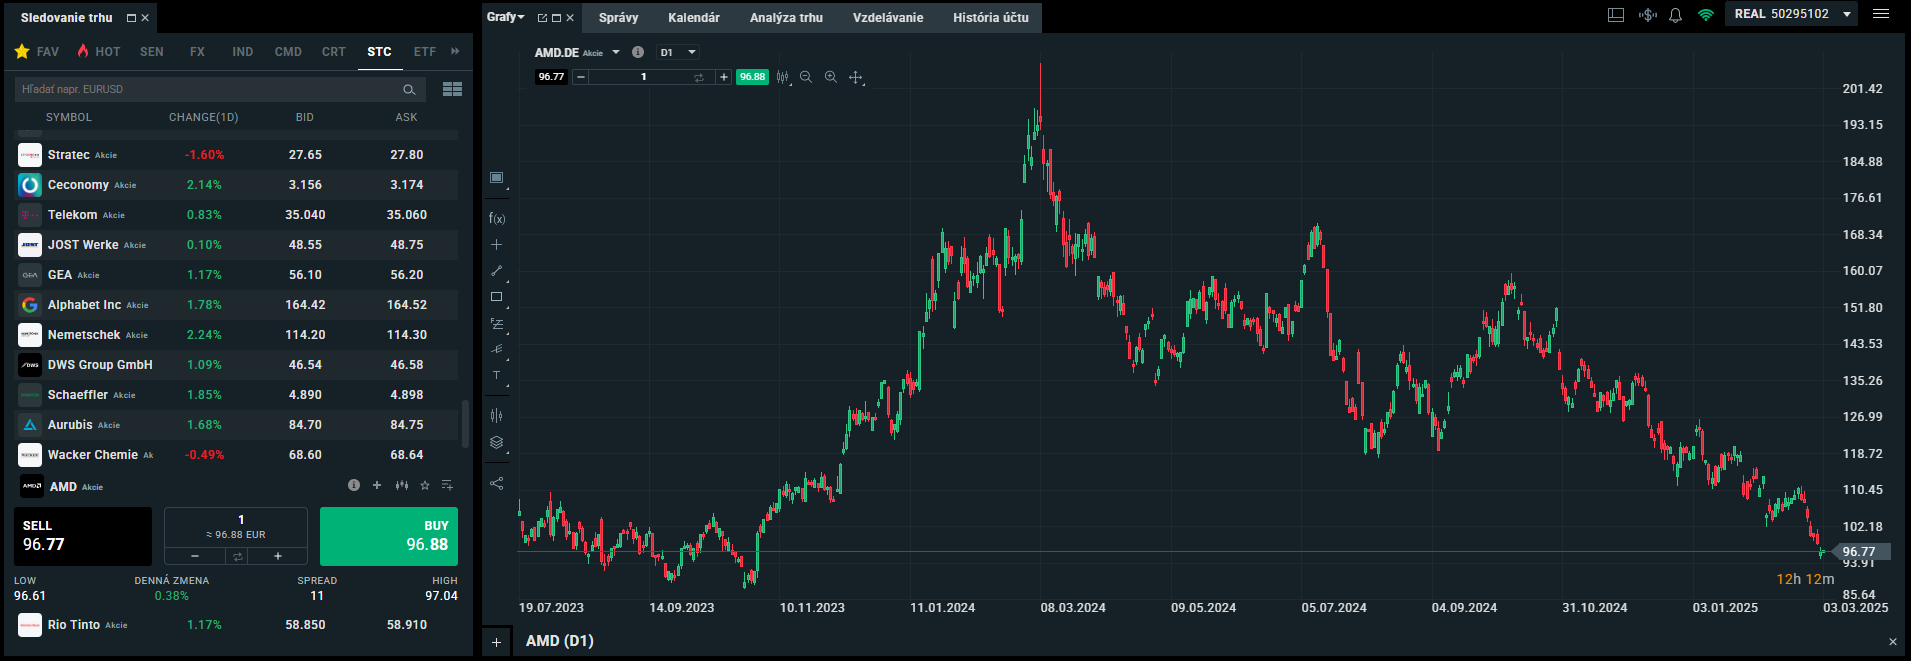Open the Kalendár tab
Screen dimensions: 1911x661
694,18
